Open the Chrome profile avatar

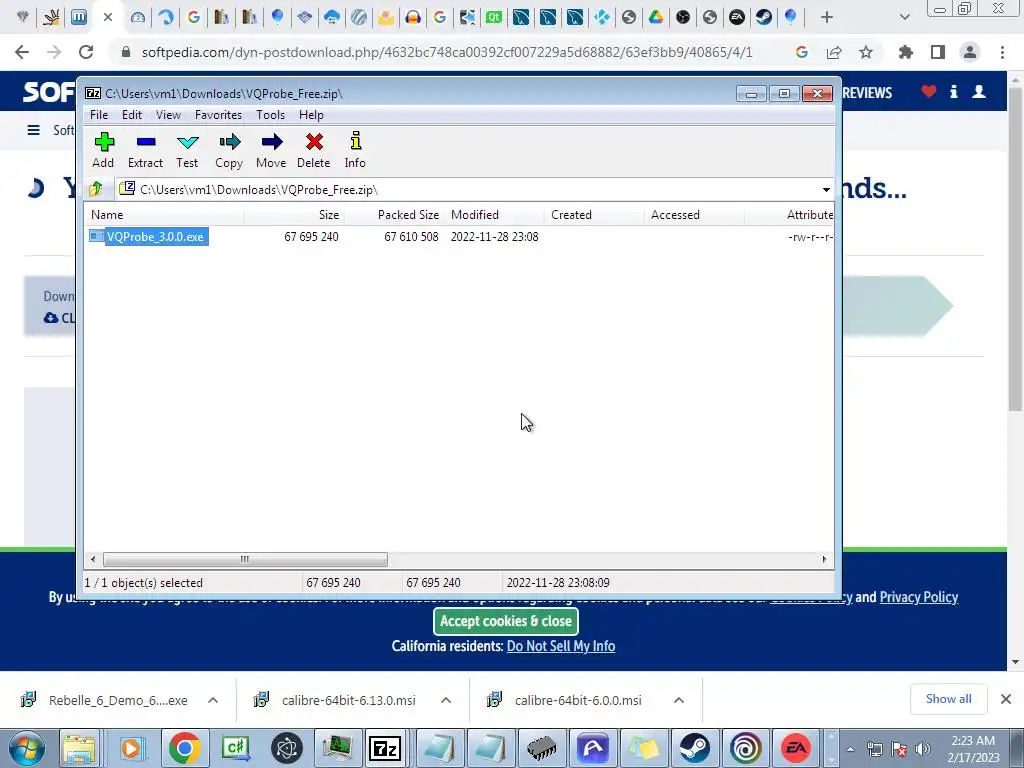tap(970, 52)
